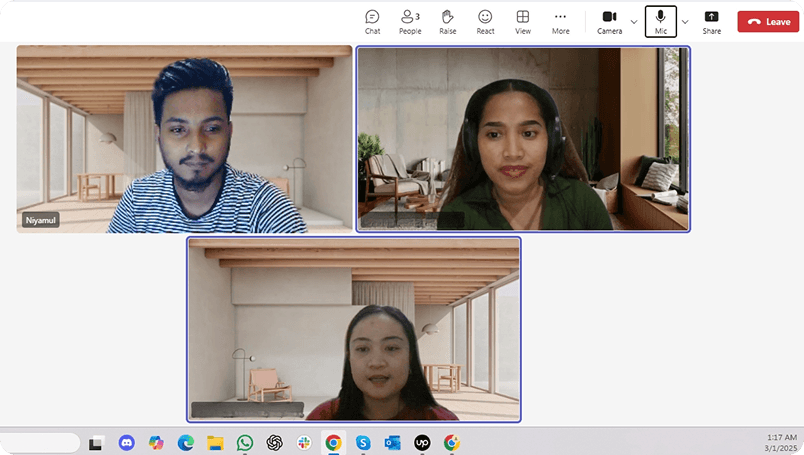
Task: Open Skype from the taskbar
Action: pos(363,442)
